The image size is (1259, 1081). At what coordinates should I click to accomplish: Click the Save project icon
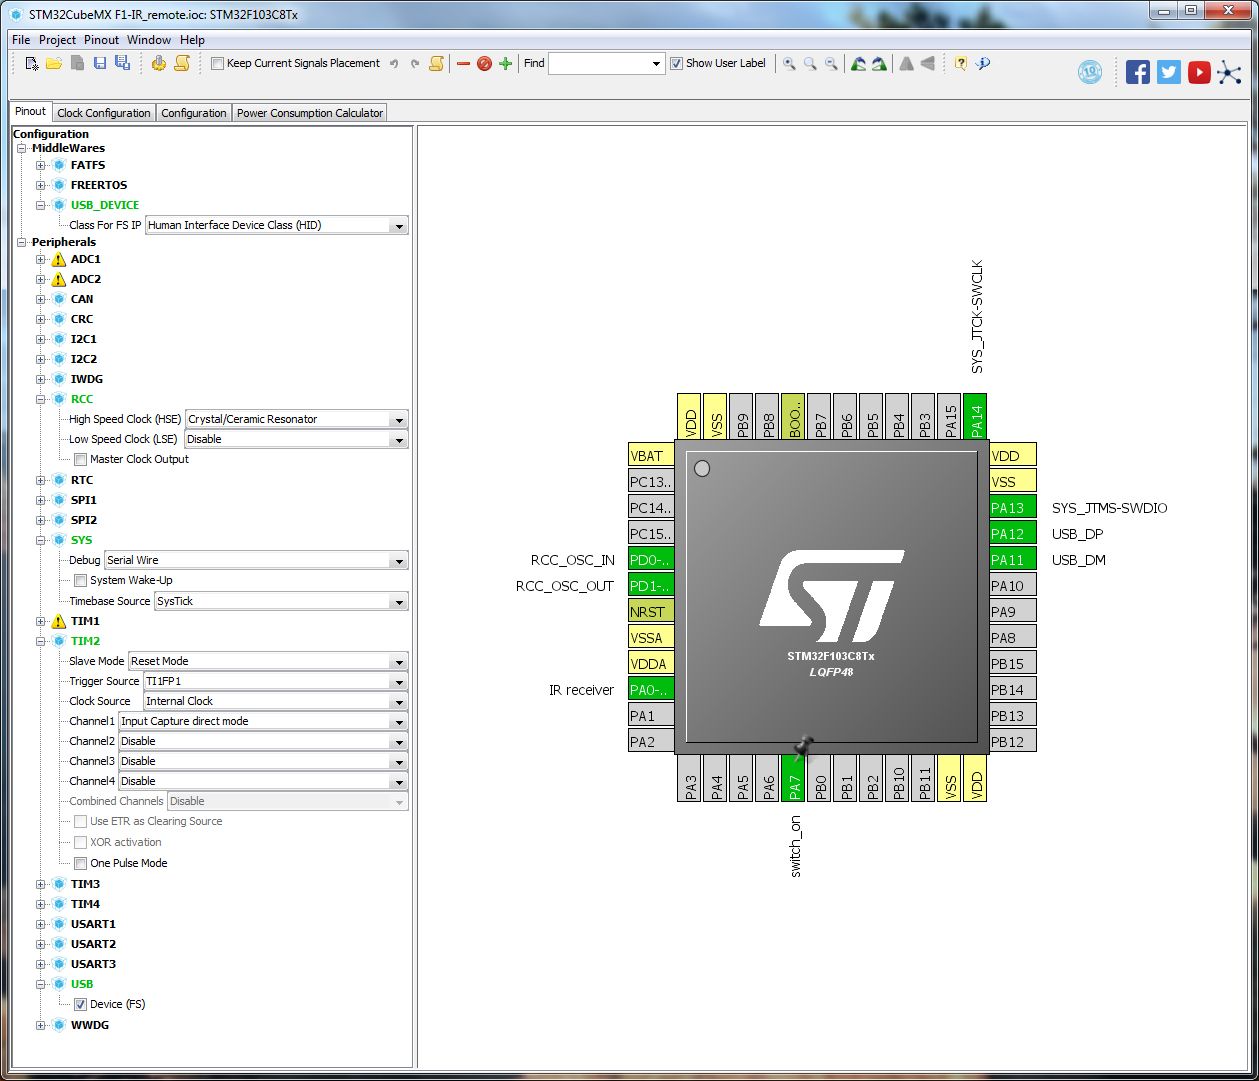tap(99, 63)
